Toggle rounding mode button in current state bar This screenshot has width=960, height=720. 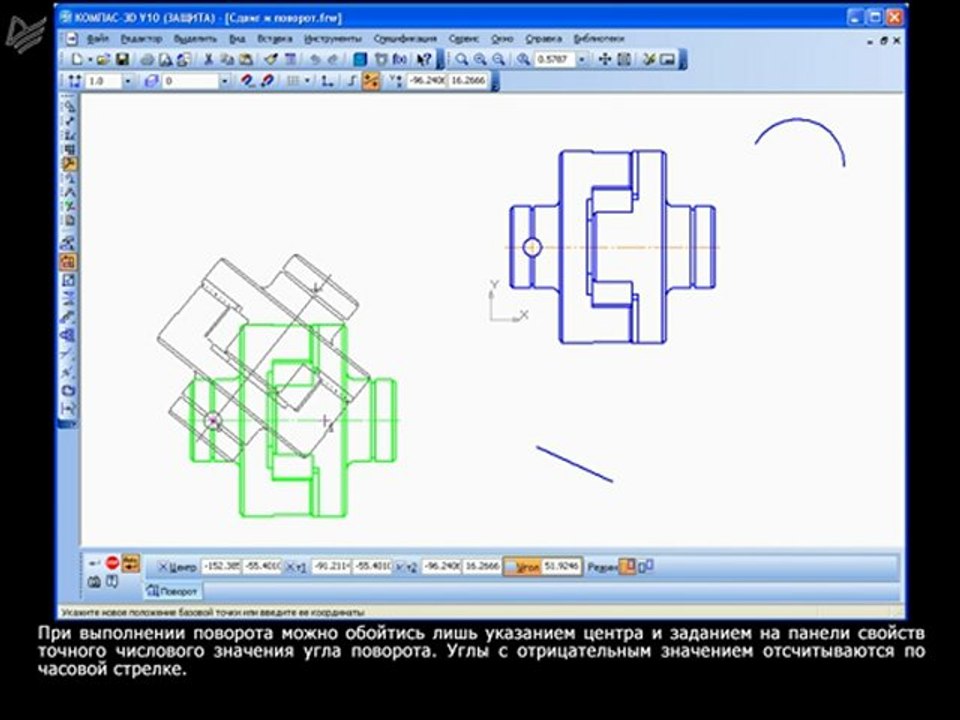pyautogui.click(x=370, y=81)
